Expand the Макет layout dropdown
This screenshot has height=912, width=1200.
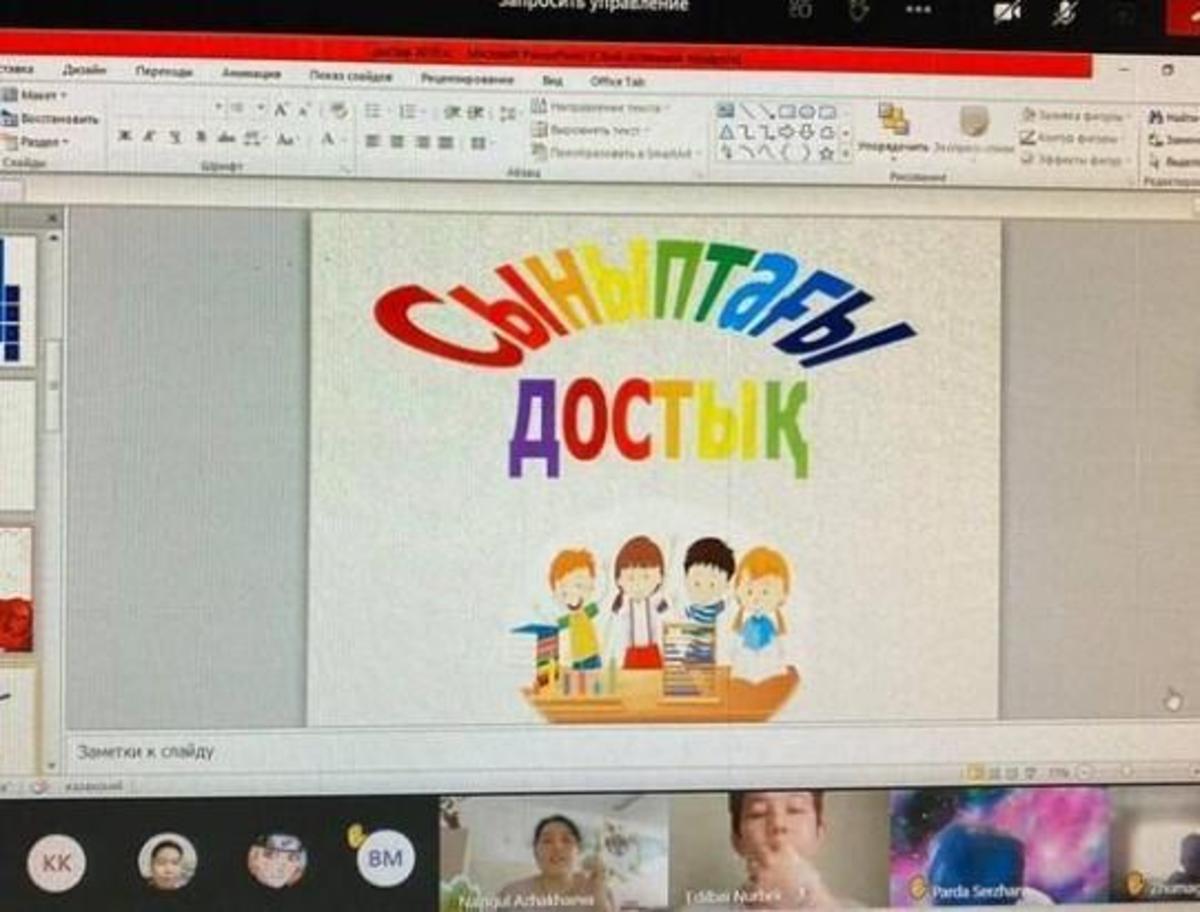pos(40,95)
